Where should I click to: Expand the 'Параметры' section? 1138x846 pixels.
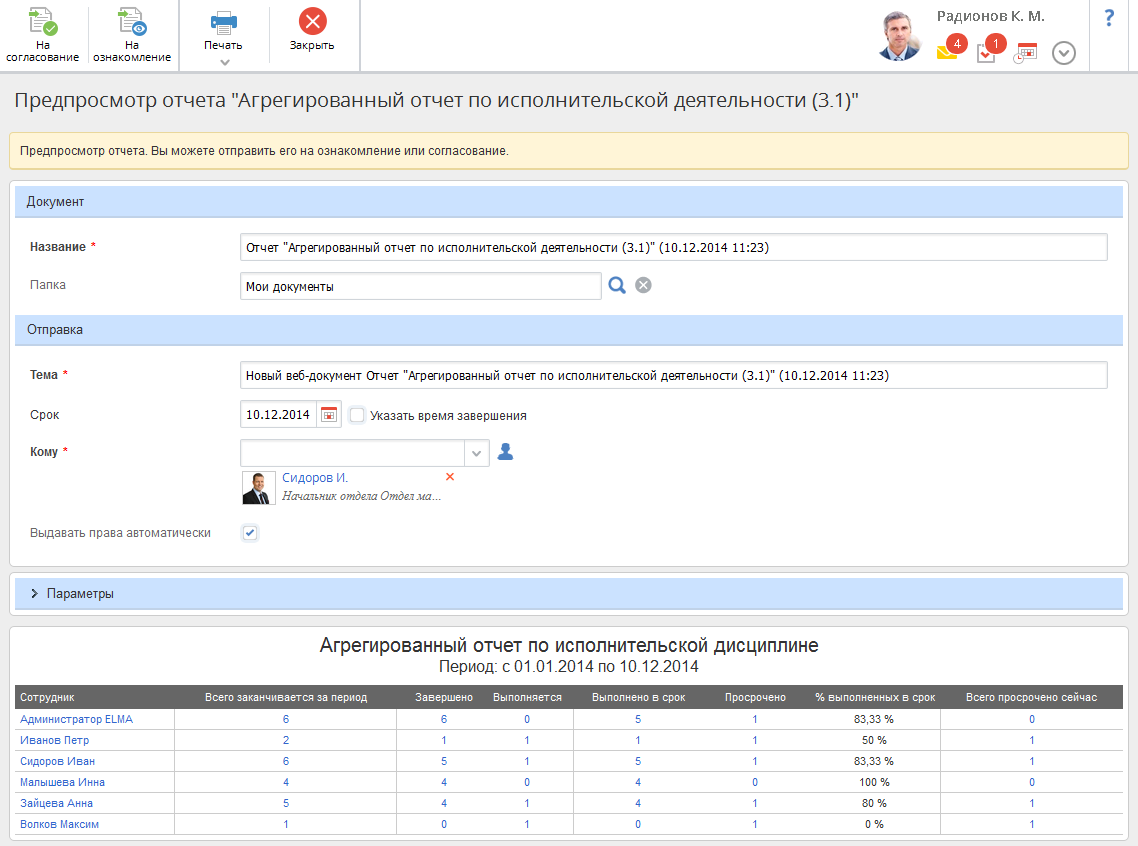[35, 594]
